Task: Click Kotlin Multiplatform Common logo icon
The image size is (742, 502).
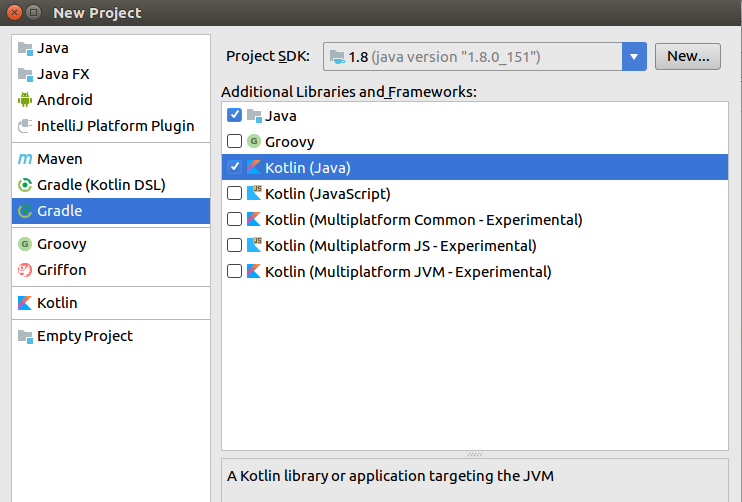Action: [254, 219]
